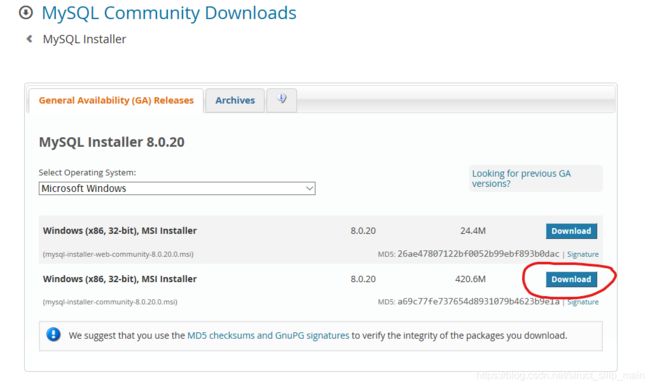Open the MySQL Community Downloads heading link
Viewport: 650px width, 387px height.
pos(169,13)
